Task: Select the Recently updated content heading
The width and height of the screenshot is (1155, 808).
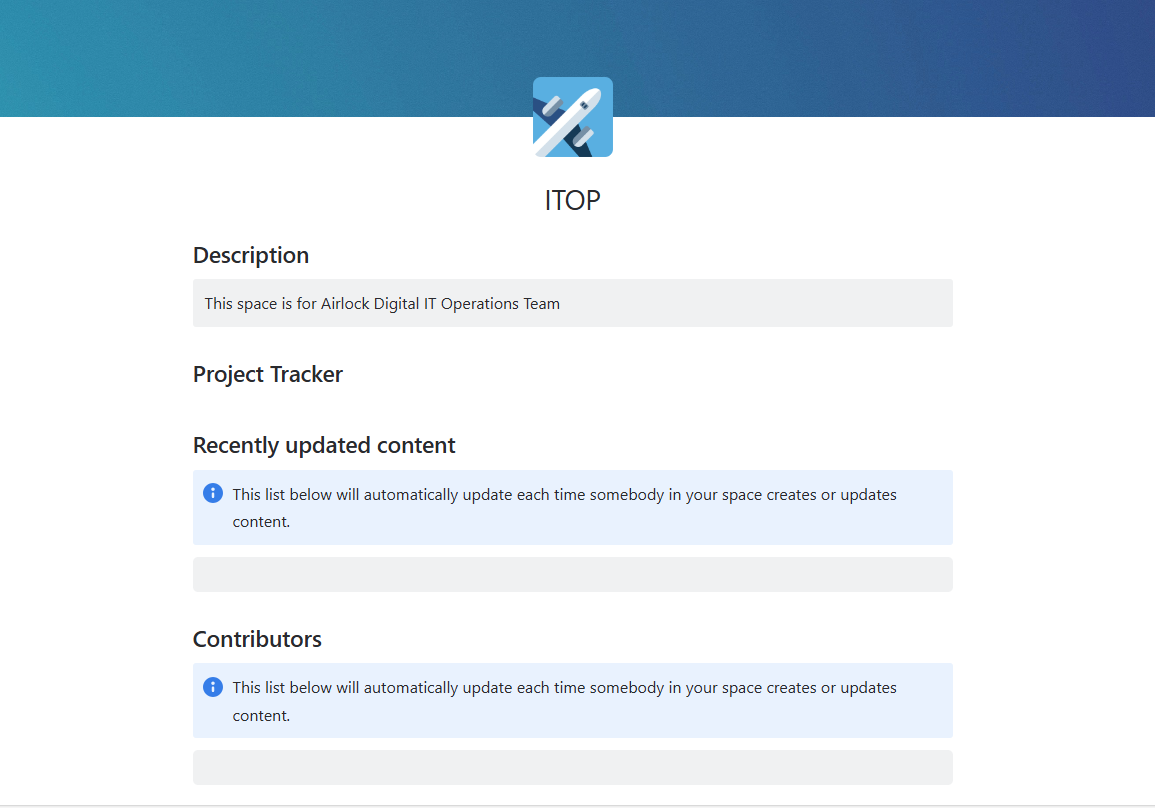Action: (x=324, y=445)
